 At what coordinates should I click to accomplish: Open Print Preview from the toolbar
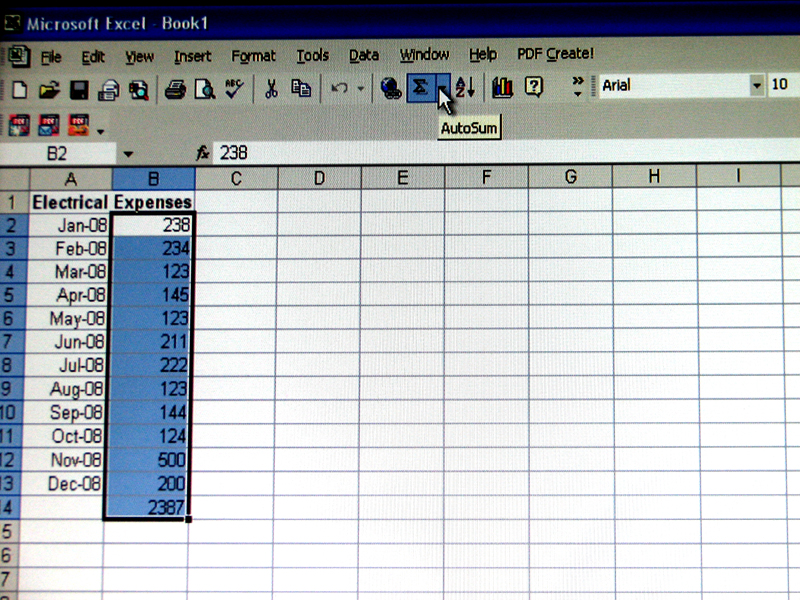click(x=205, y=89)
